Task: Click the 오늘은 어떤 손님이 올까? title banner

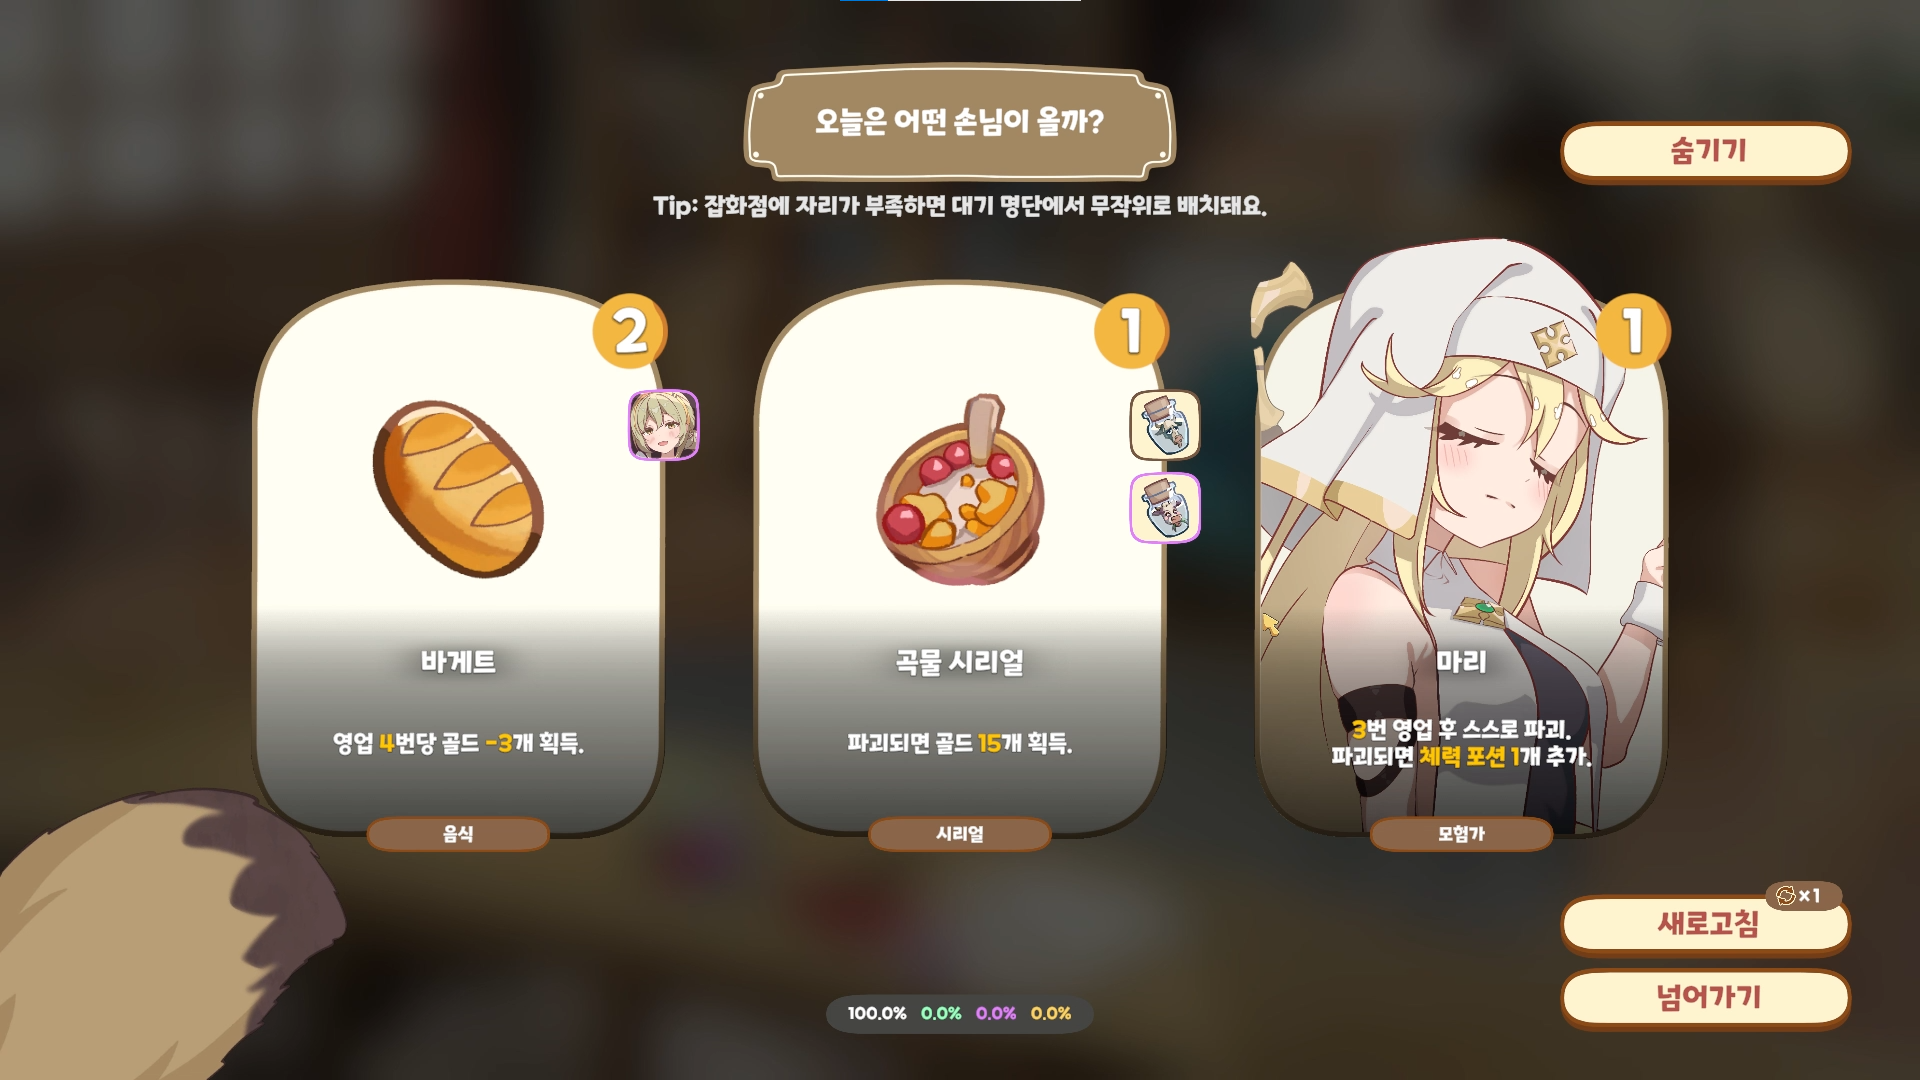Action: pos(960,122)
